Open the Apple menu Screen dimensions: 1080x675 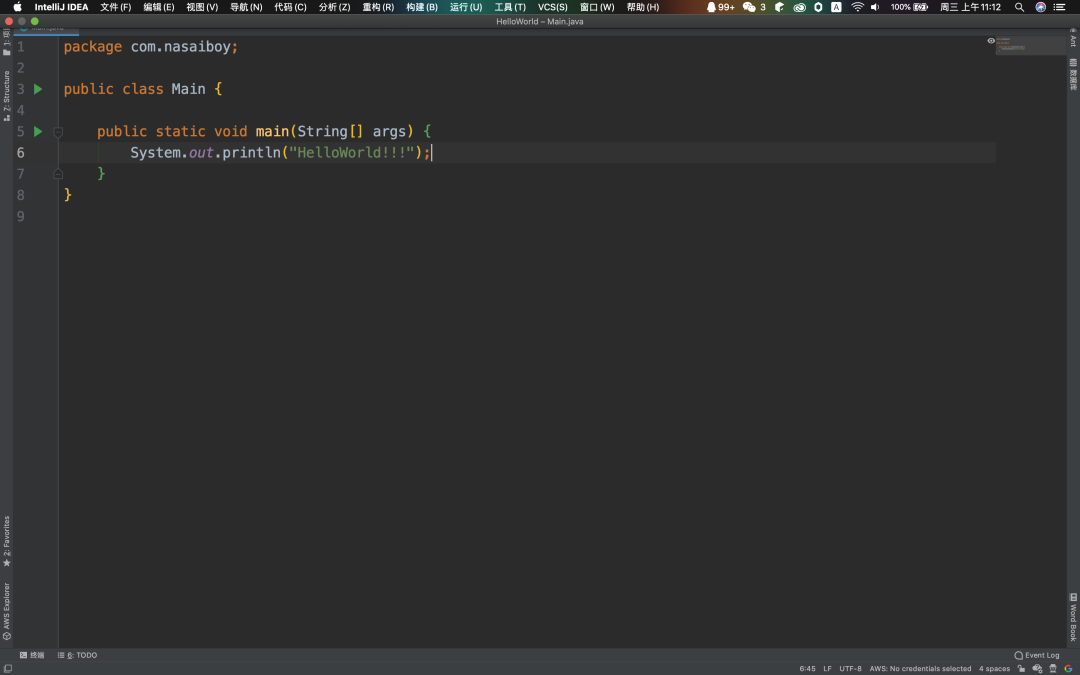click(17, 7)
